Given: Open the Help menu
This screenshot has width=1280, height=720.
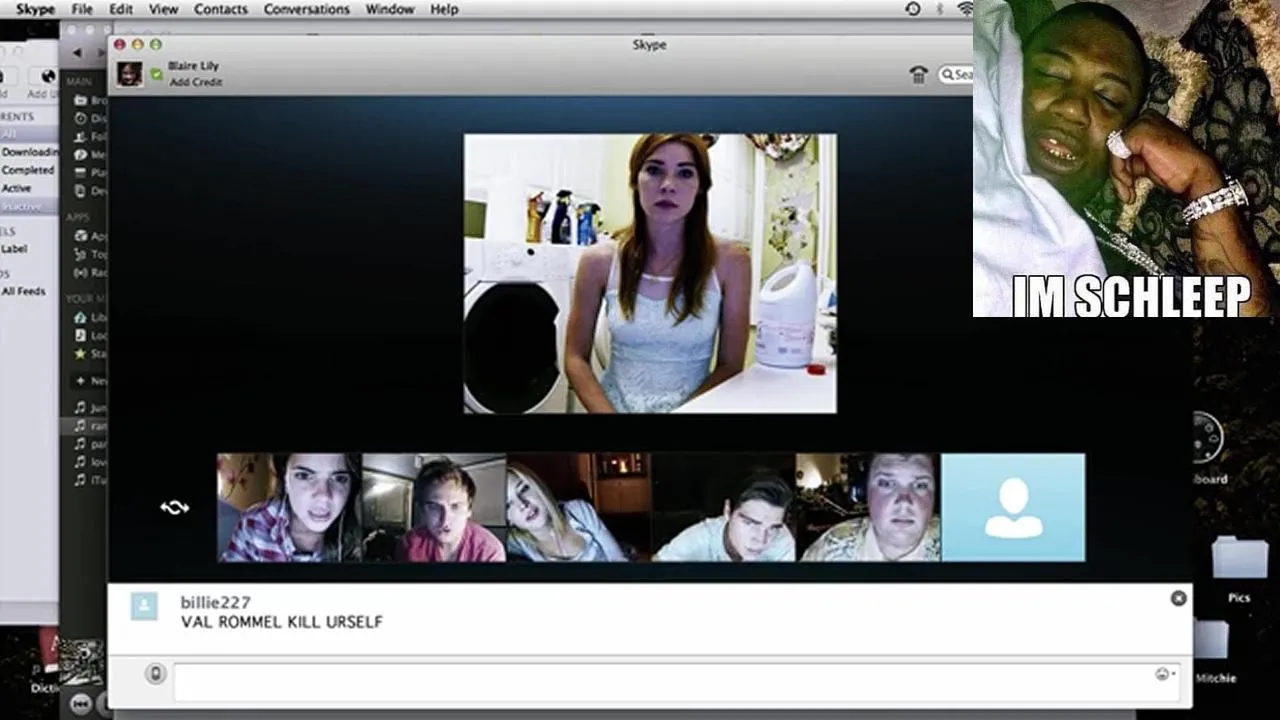Looking at the screenshot, I should click(x=444, y=9).
